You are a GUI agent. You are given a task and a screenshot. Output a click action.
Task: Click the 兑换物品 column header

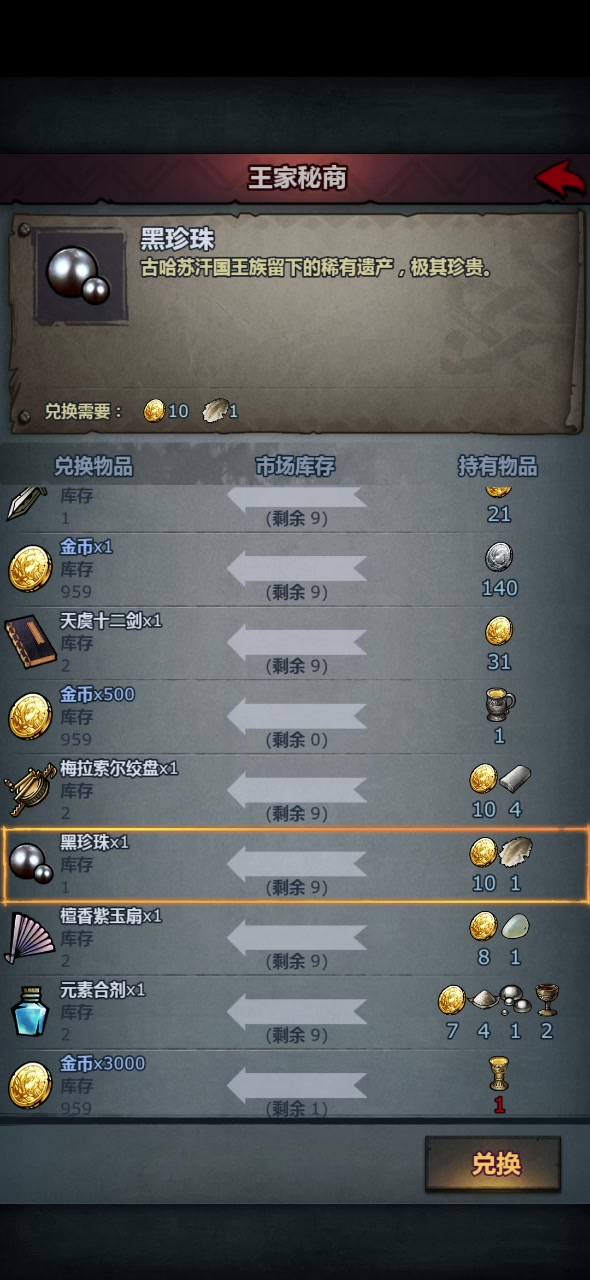pos(93,467)
